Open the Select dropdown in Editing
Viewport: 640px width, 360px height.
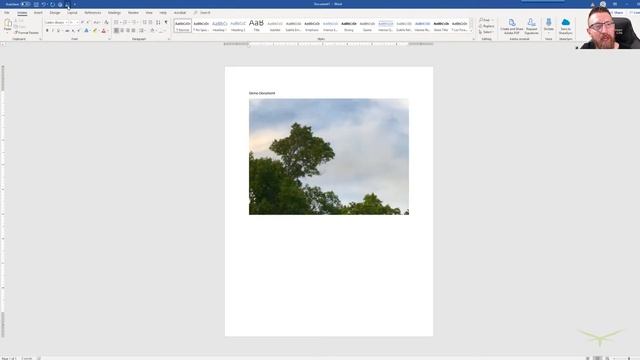(x=487, y=32)
